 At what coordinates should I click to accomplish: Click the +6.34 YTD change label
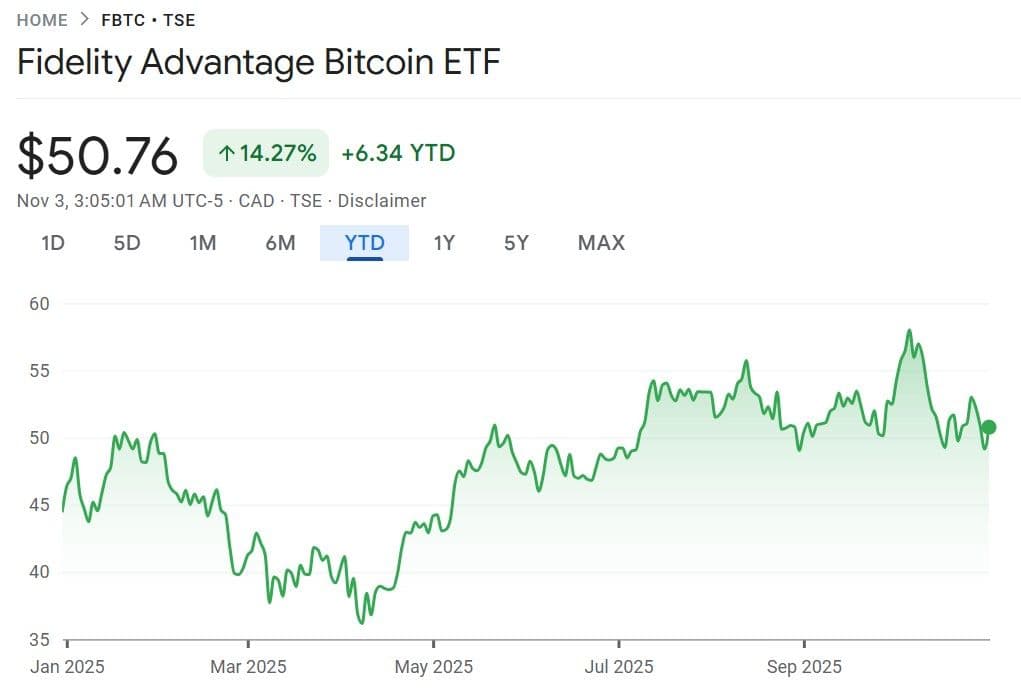tap(398, 153)
